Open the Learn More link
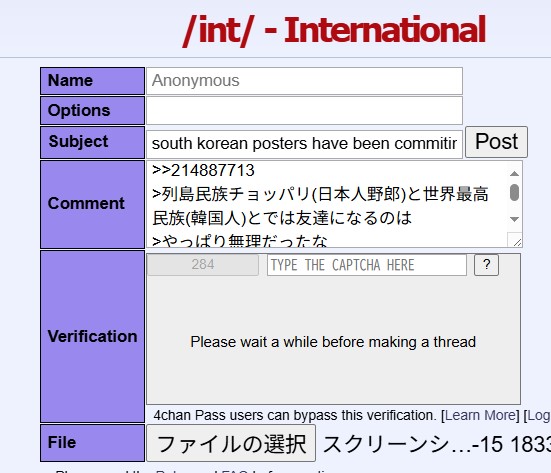The width and height of the screenshot is (551, 473). click(x=481, y=415)
